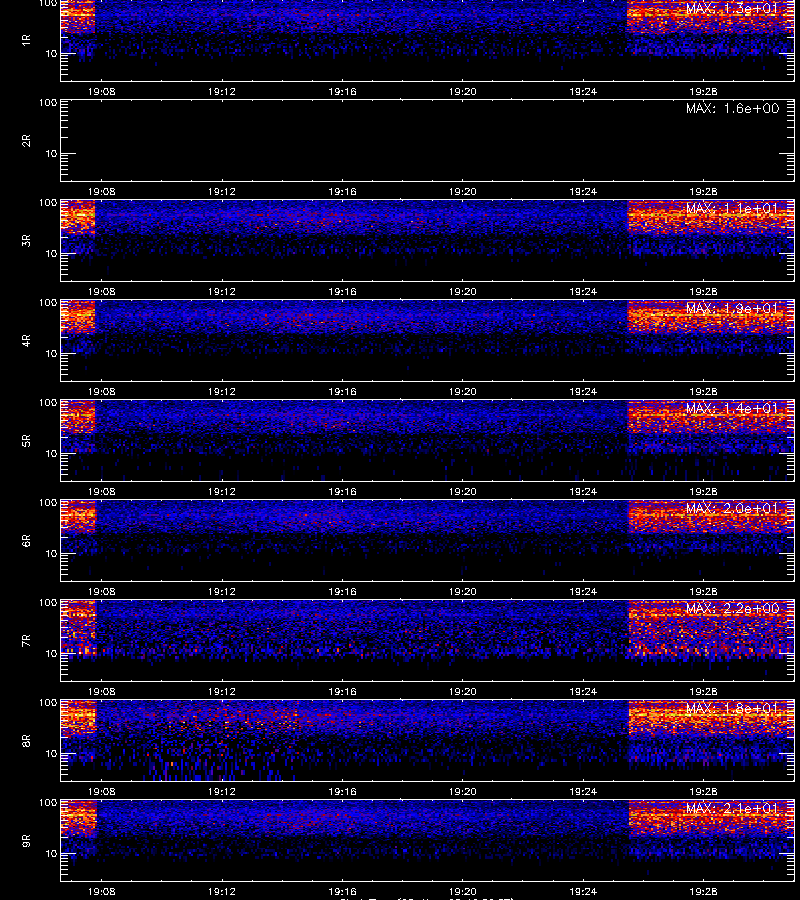Click the 19:20 time tick under panel 9R
This screenshot has width=800, height=900.
coord(463,892)
